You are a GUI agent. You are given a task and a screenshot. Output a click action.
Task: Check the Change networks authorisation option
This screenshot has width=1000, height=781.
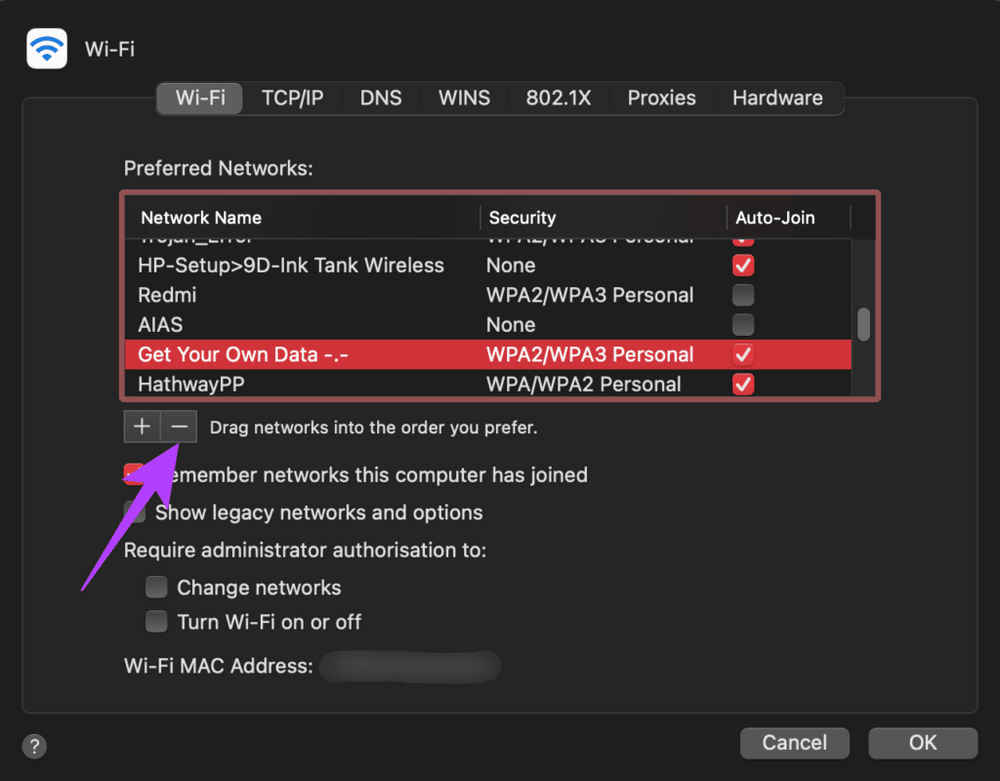pos(156,587)
